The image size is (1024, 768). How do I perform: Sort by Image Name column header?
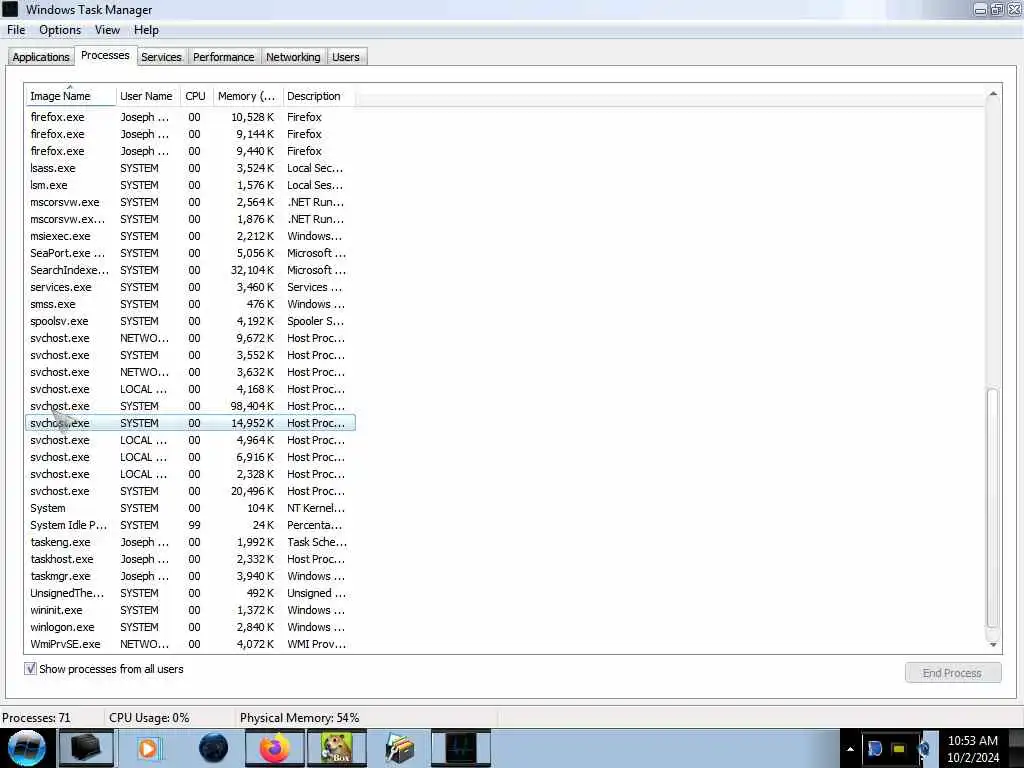point(71,96)
